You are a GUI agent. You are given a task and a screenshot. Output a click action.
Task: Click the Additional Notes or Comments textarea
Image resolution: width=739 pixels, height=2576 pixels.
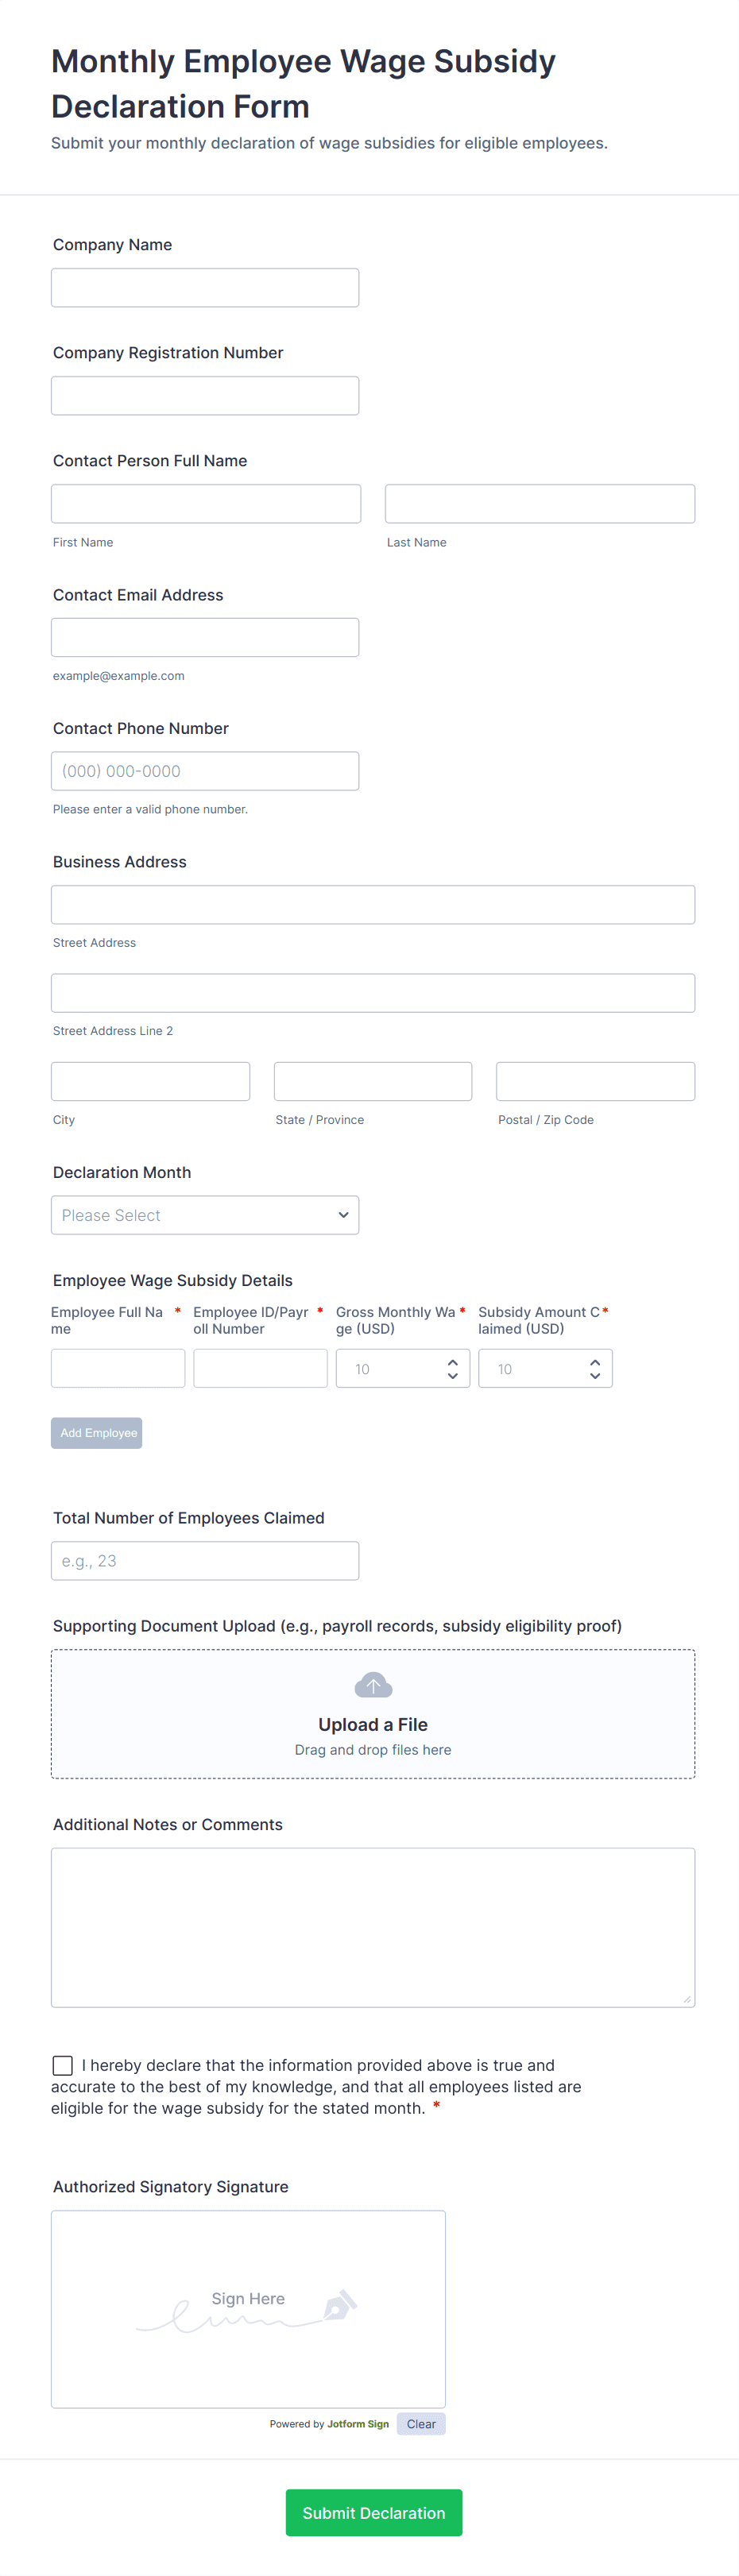(373, 1926)
